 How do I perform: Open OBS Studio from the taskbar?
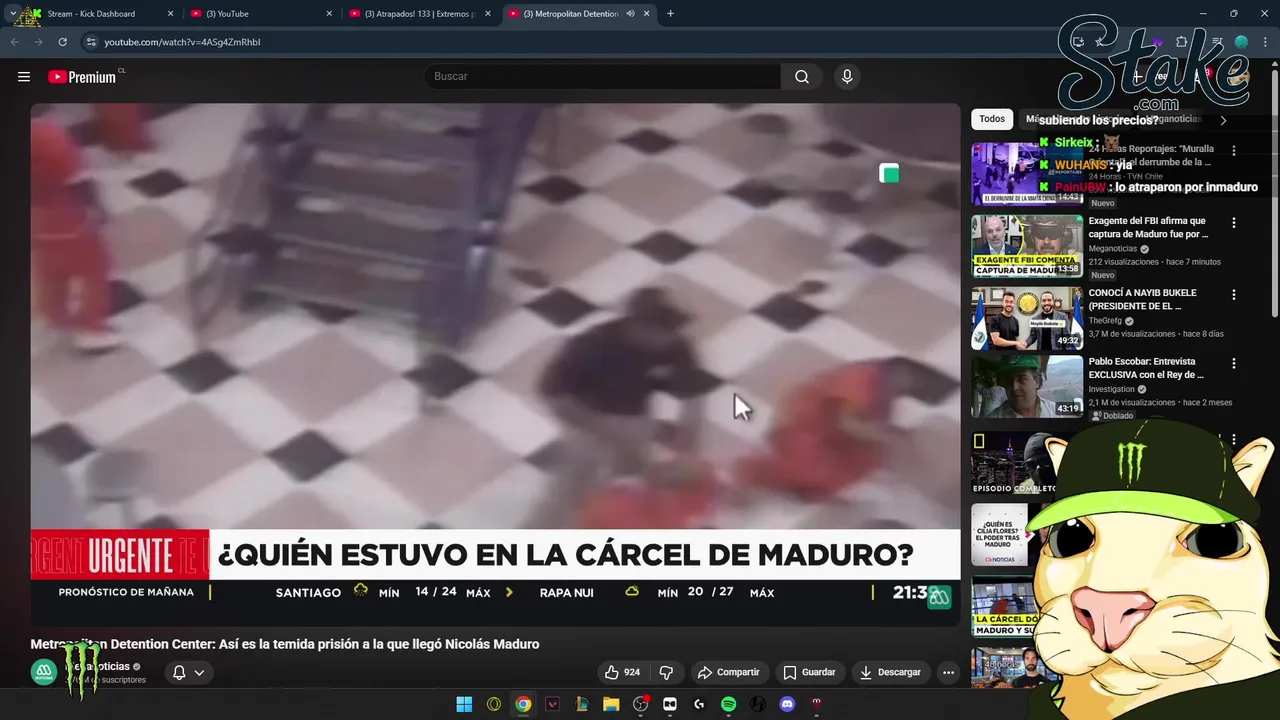[x=641, y=704]
